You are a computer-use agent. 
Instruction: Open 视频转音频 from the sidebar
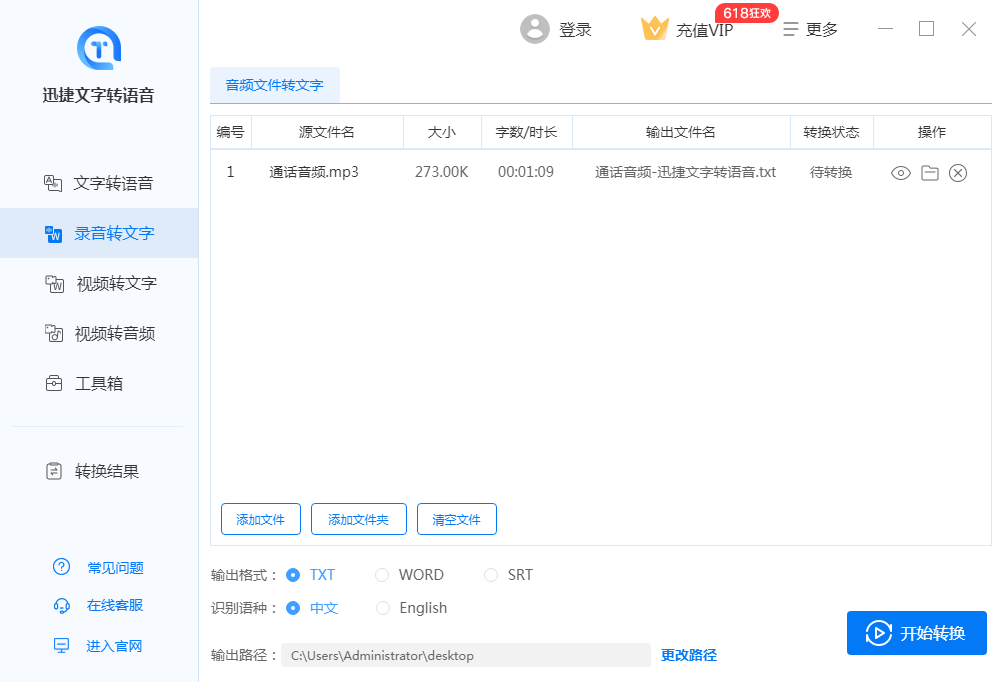[x=99, y=333]
